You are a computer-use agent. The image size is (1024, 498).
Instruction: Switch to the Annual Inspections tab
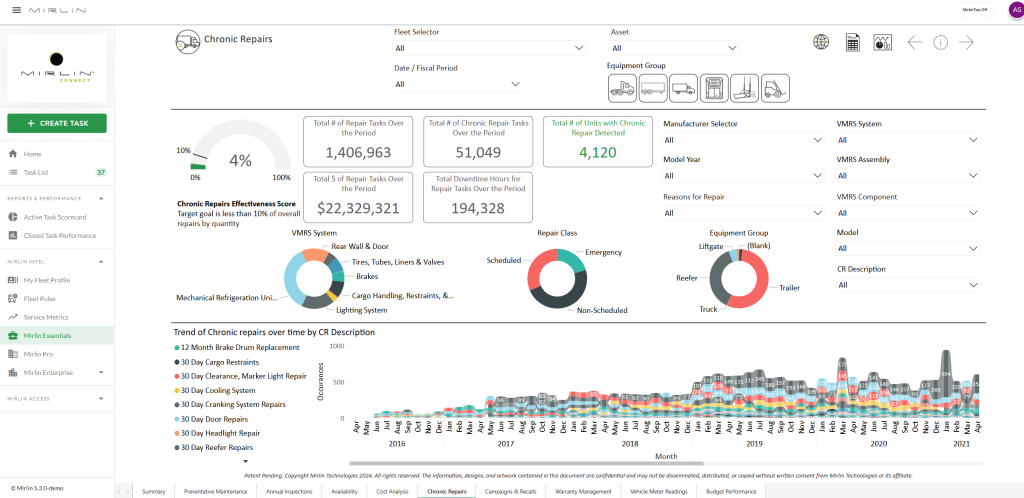coord(289,491)
